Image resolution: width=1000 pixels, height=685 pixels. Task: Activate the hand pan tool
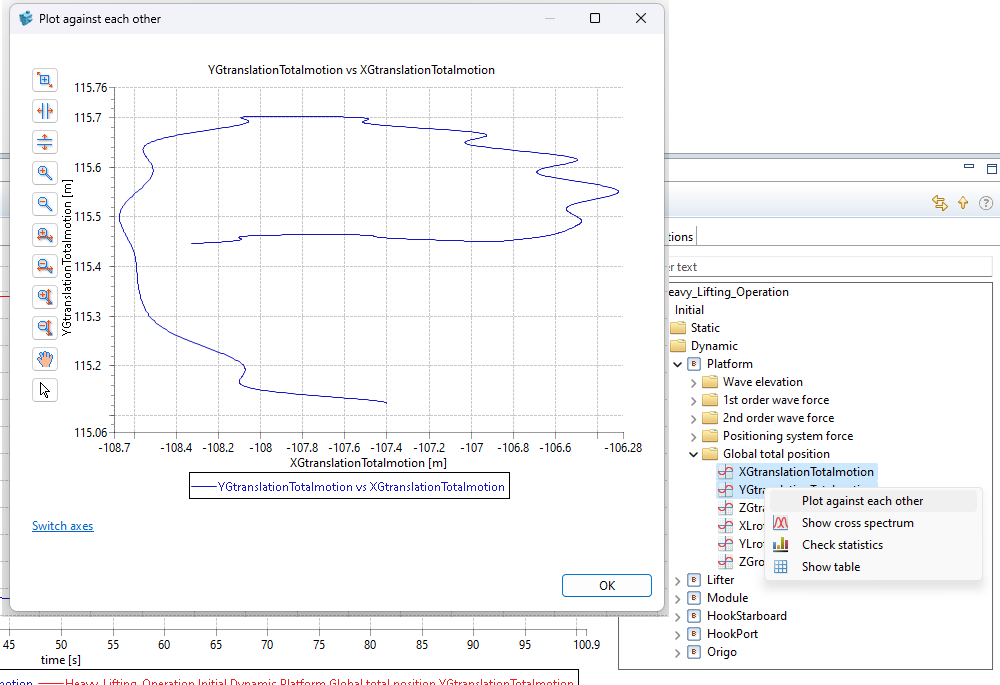tap(45, 359)
